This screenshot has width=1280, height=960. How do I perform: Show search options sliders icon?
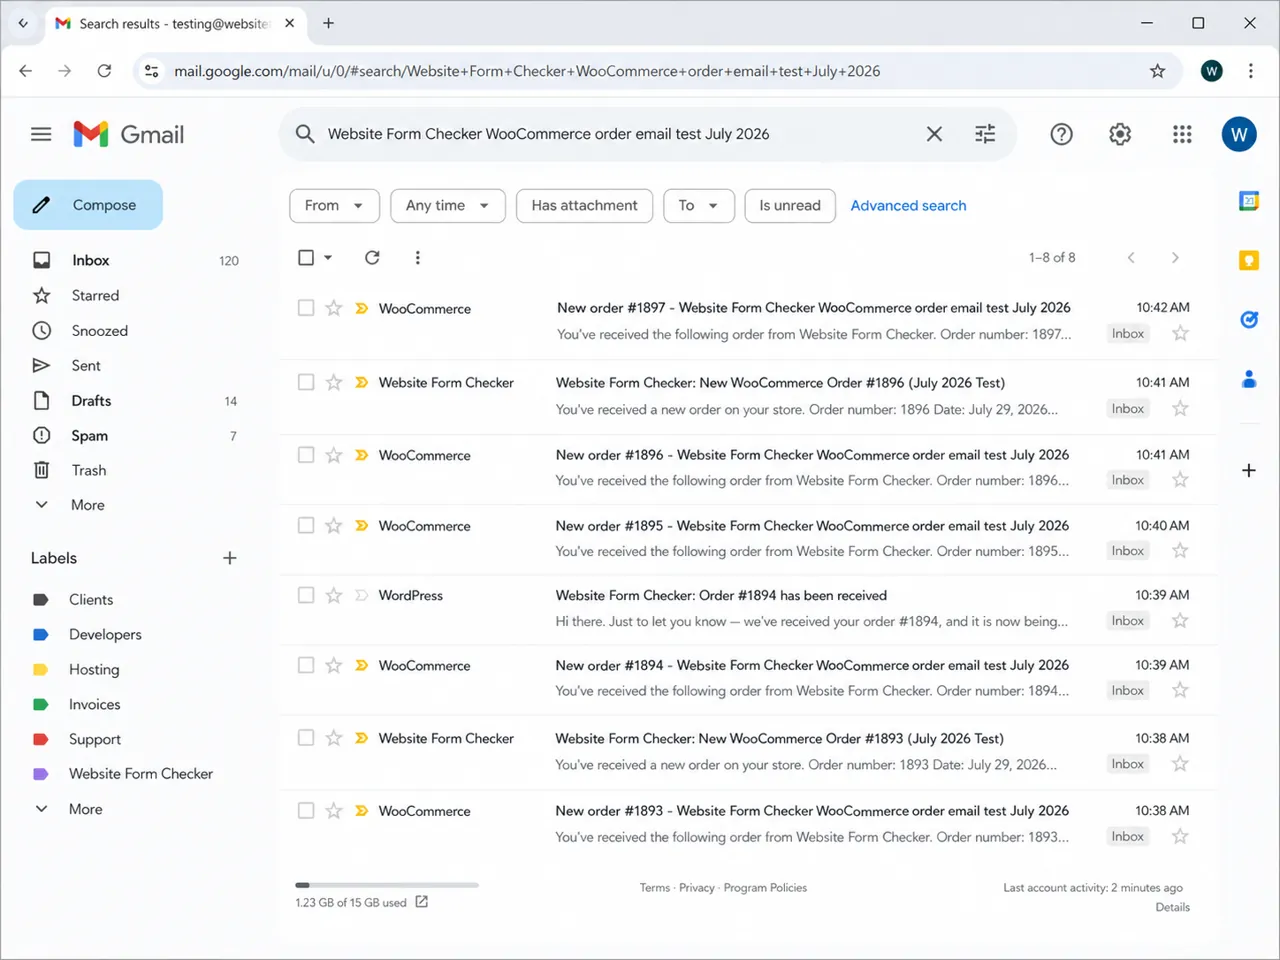click(985, 134)
